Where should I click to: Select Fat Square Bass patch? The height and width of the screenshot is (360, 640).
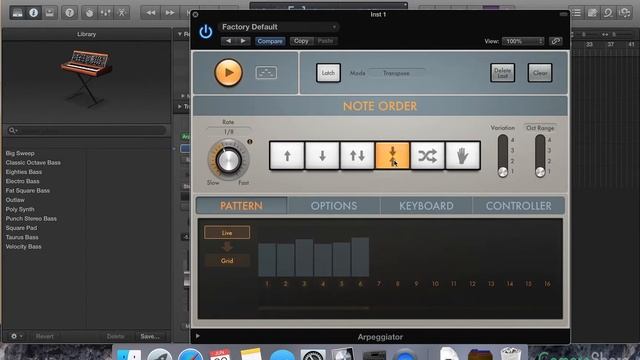click(x=28, y=191)
